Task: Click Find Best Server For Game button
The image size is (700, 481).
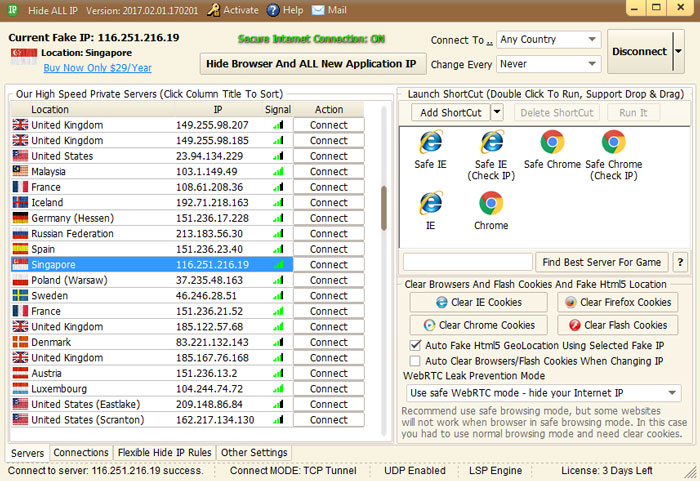Action: tap(601, 262)
